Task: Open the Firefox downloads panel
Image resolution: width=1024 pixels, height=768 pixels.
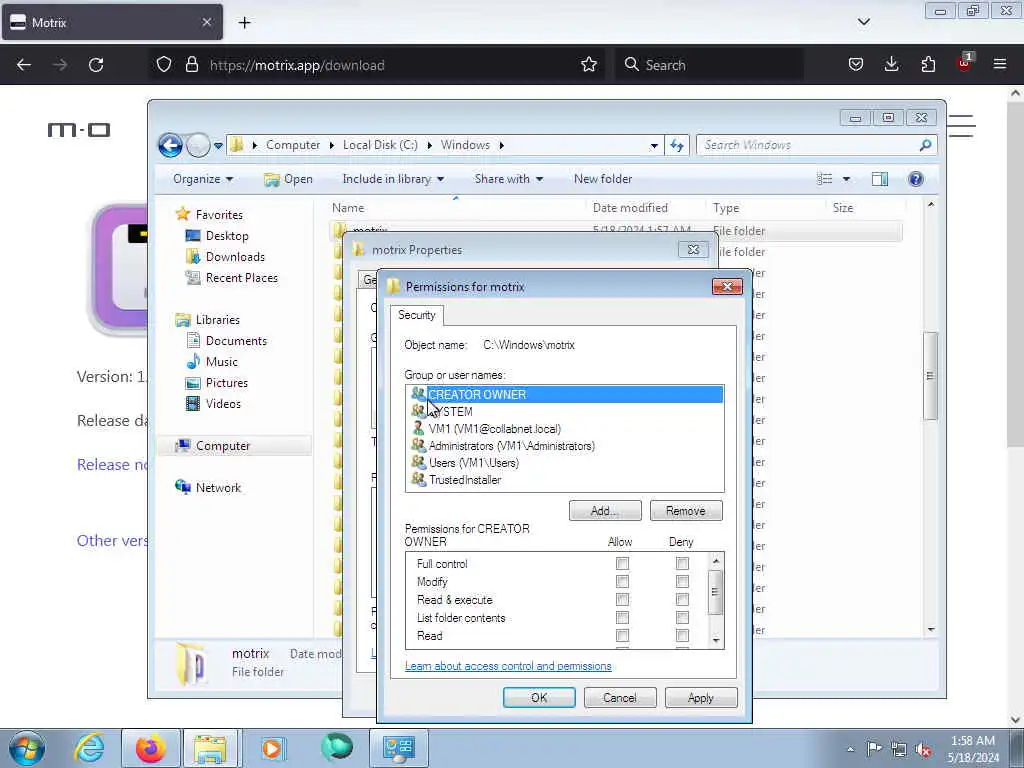Action: (x=891, y=64)
